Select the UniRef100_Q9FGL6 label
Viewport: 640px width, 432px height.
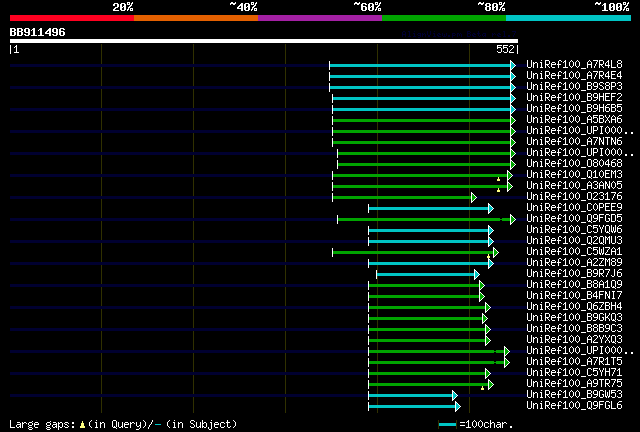point(574,406)
